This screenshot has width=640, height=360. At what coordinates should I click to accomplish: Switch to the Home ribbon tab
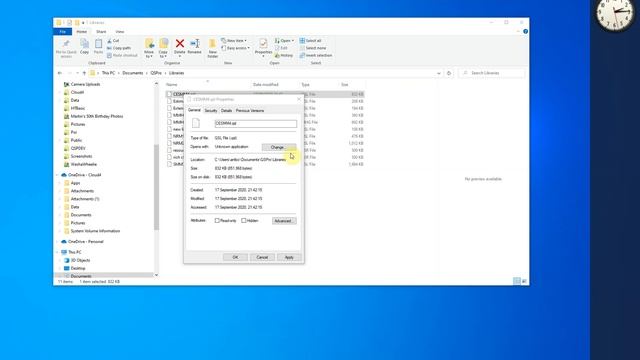click(x=82, y=31)
